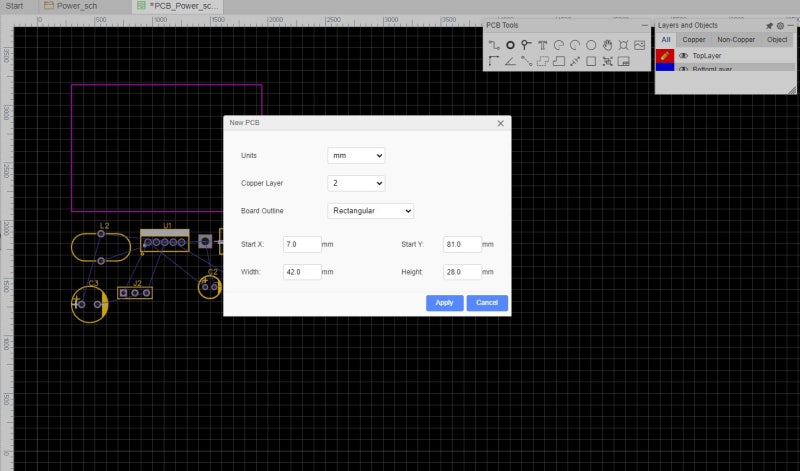Choose the Text tool in PCB Tools

click(x=542, y=45)
